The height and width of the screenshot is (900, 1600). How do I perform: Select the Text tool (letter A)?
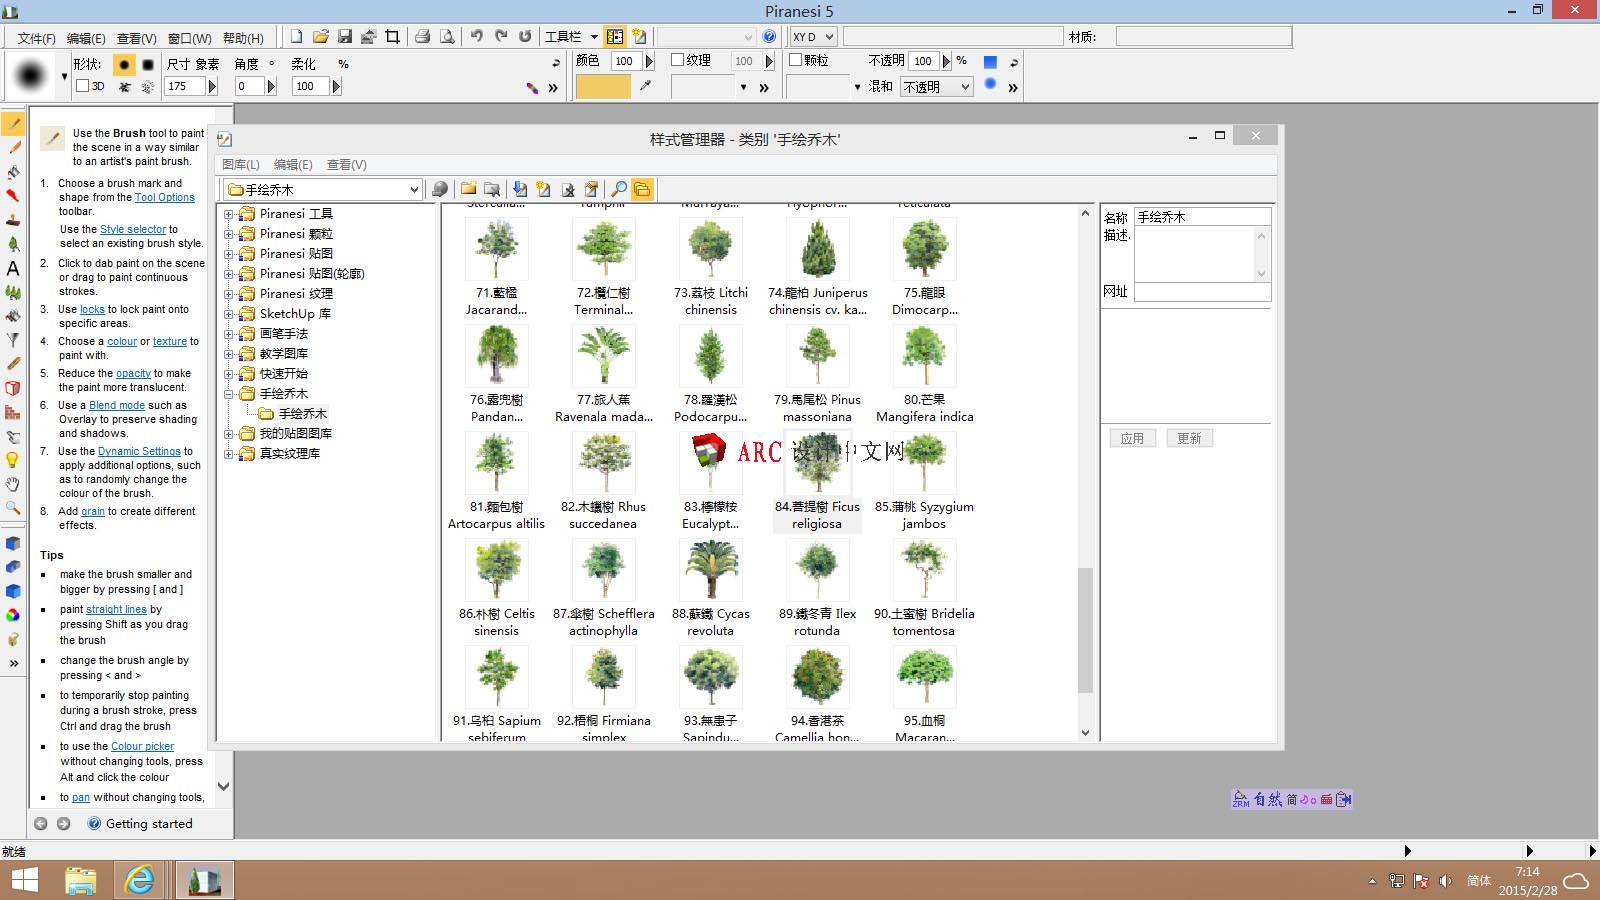pos(13,268)
